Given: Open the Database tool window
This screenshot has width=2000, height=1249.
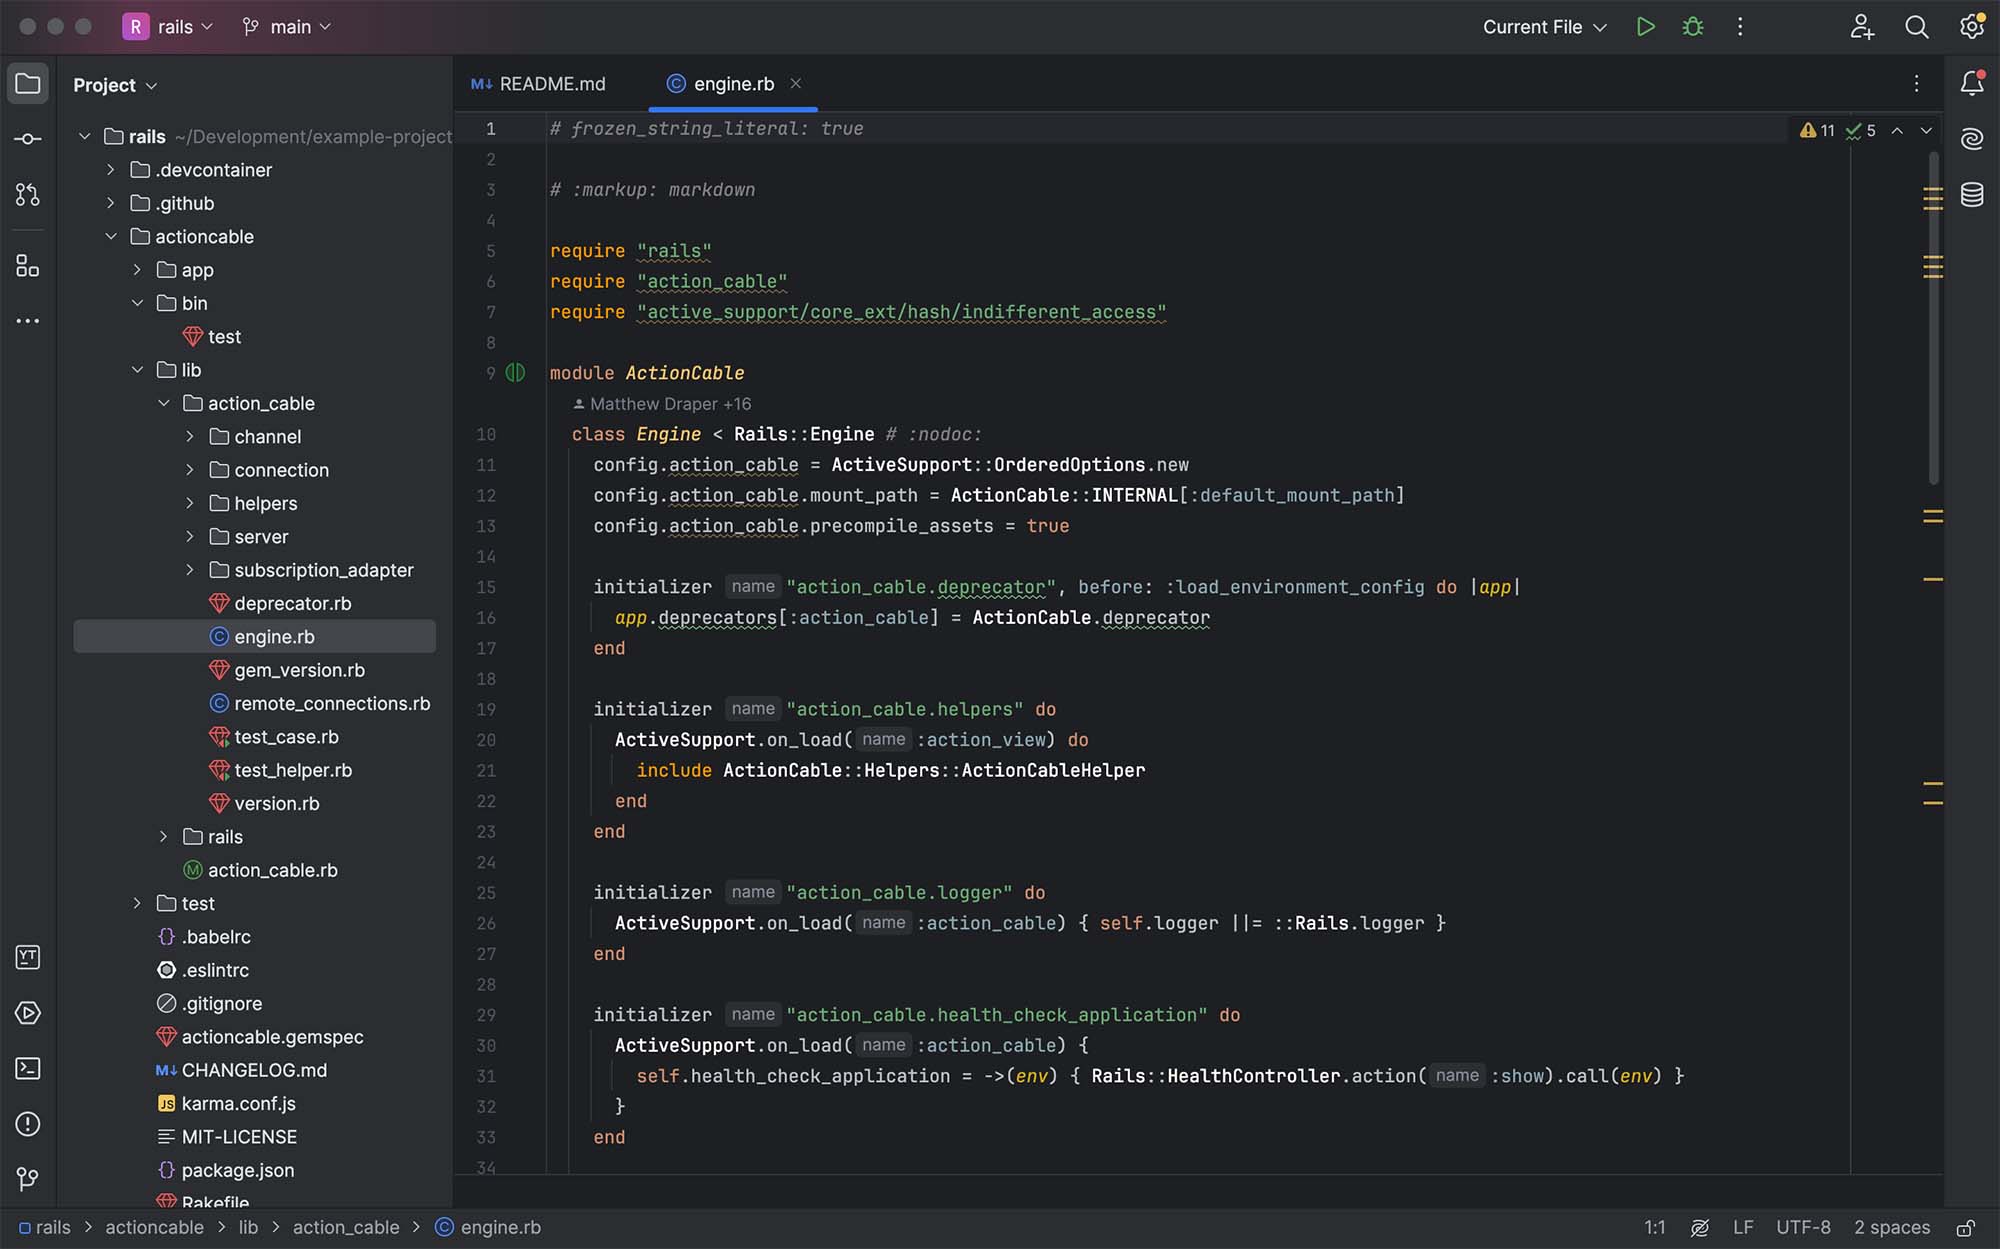Looking at the screenshot, I should 1971,196.
